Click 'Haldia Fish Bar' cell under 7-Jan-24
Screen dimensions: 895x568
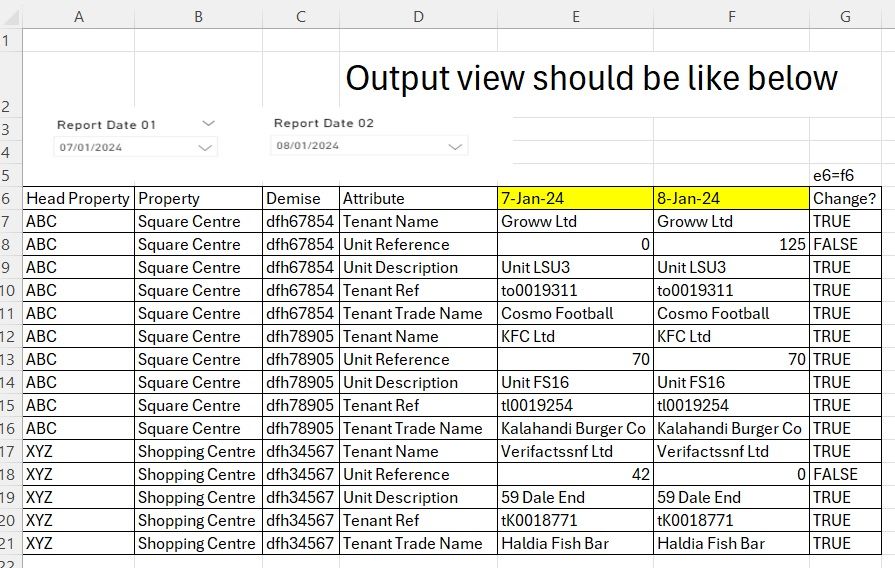point(575,543)
